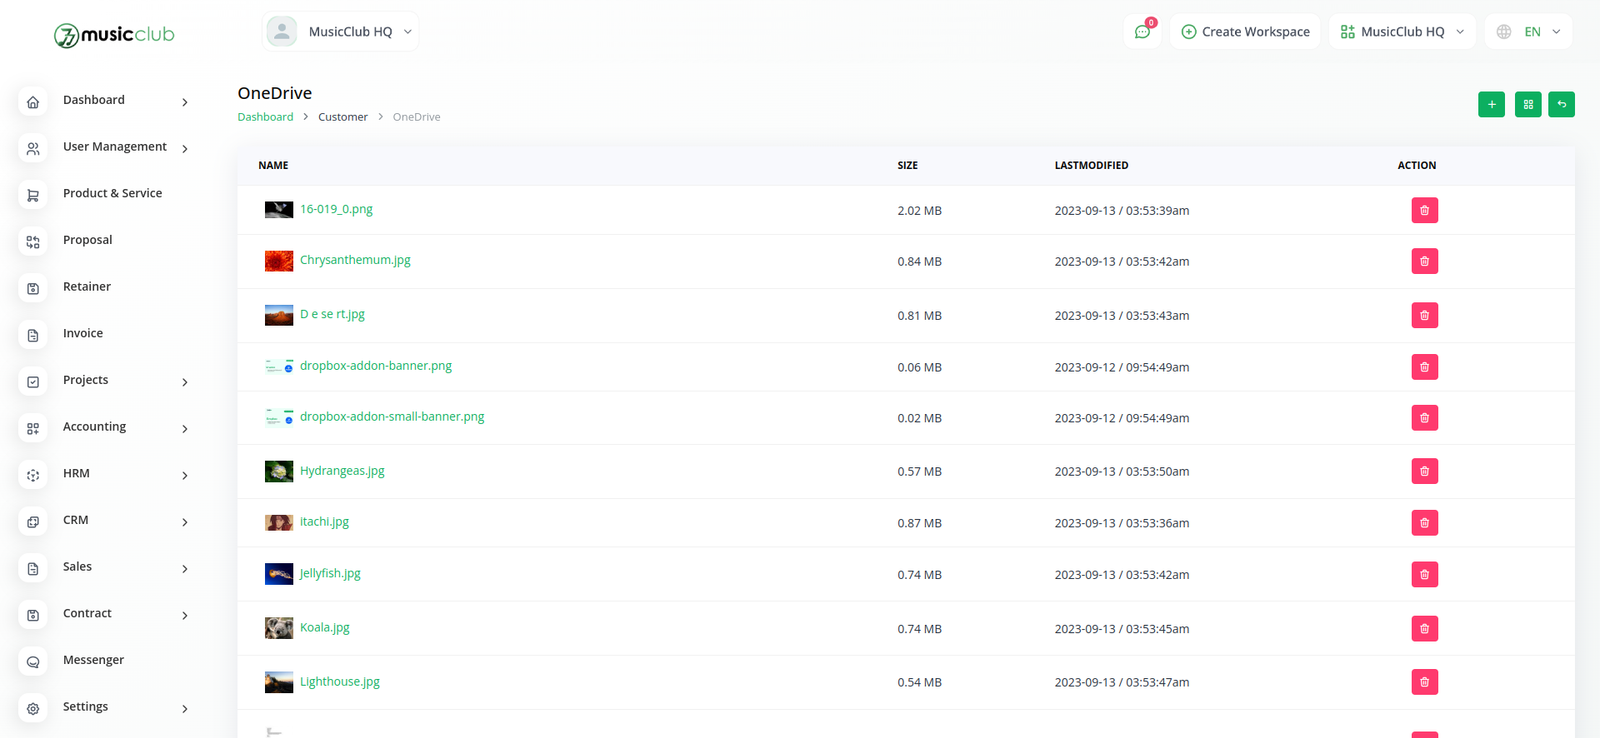Open the MusicClub HQ workspace switcher dropdown
The width and height of the screenshot is (1600, 738).
pyautogui.click(x=1402, y=32)
